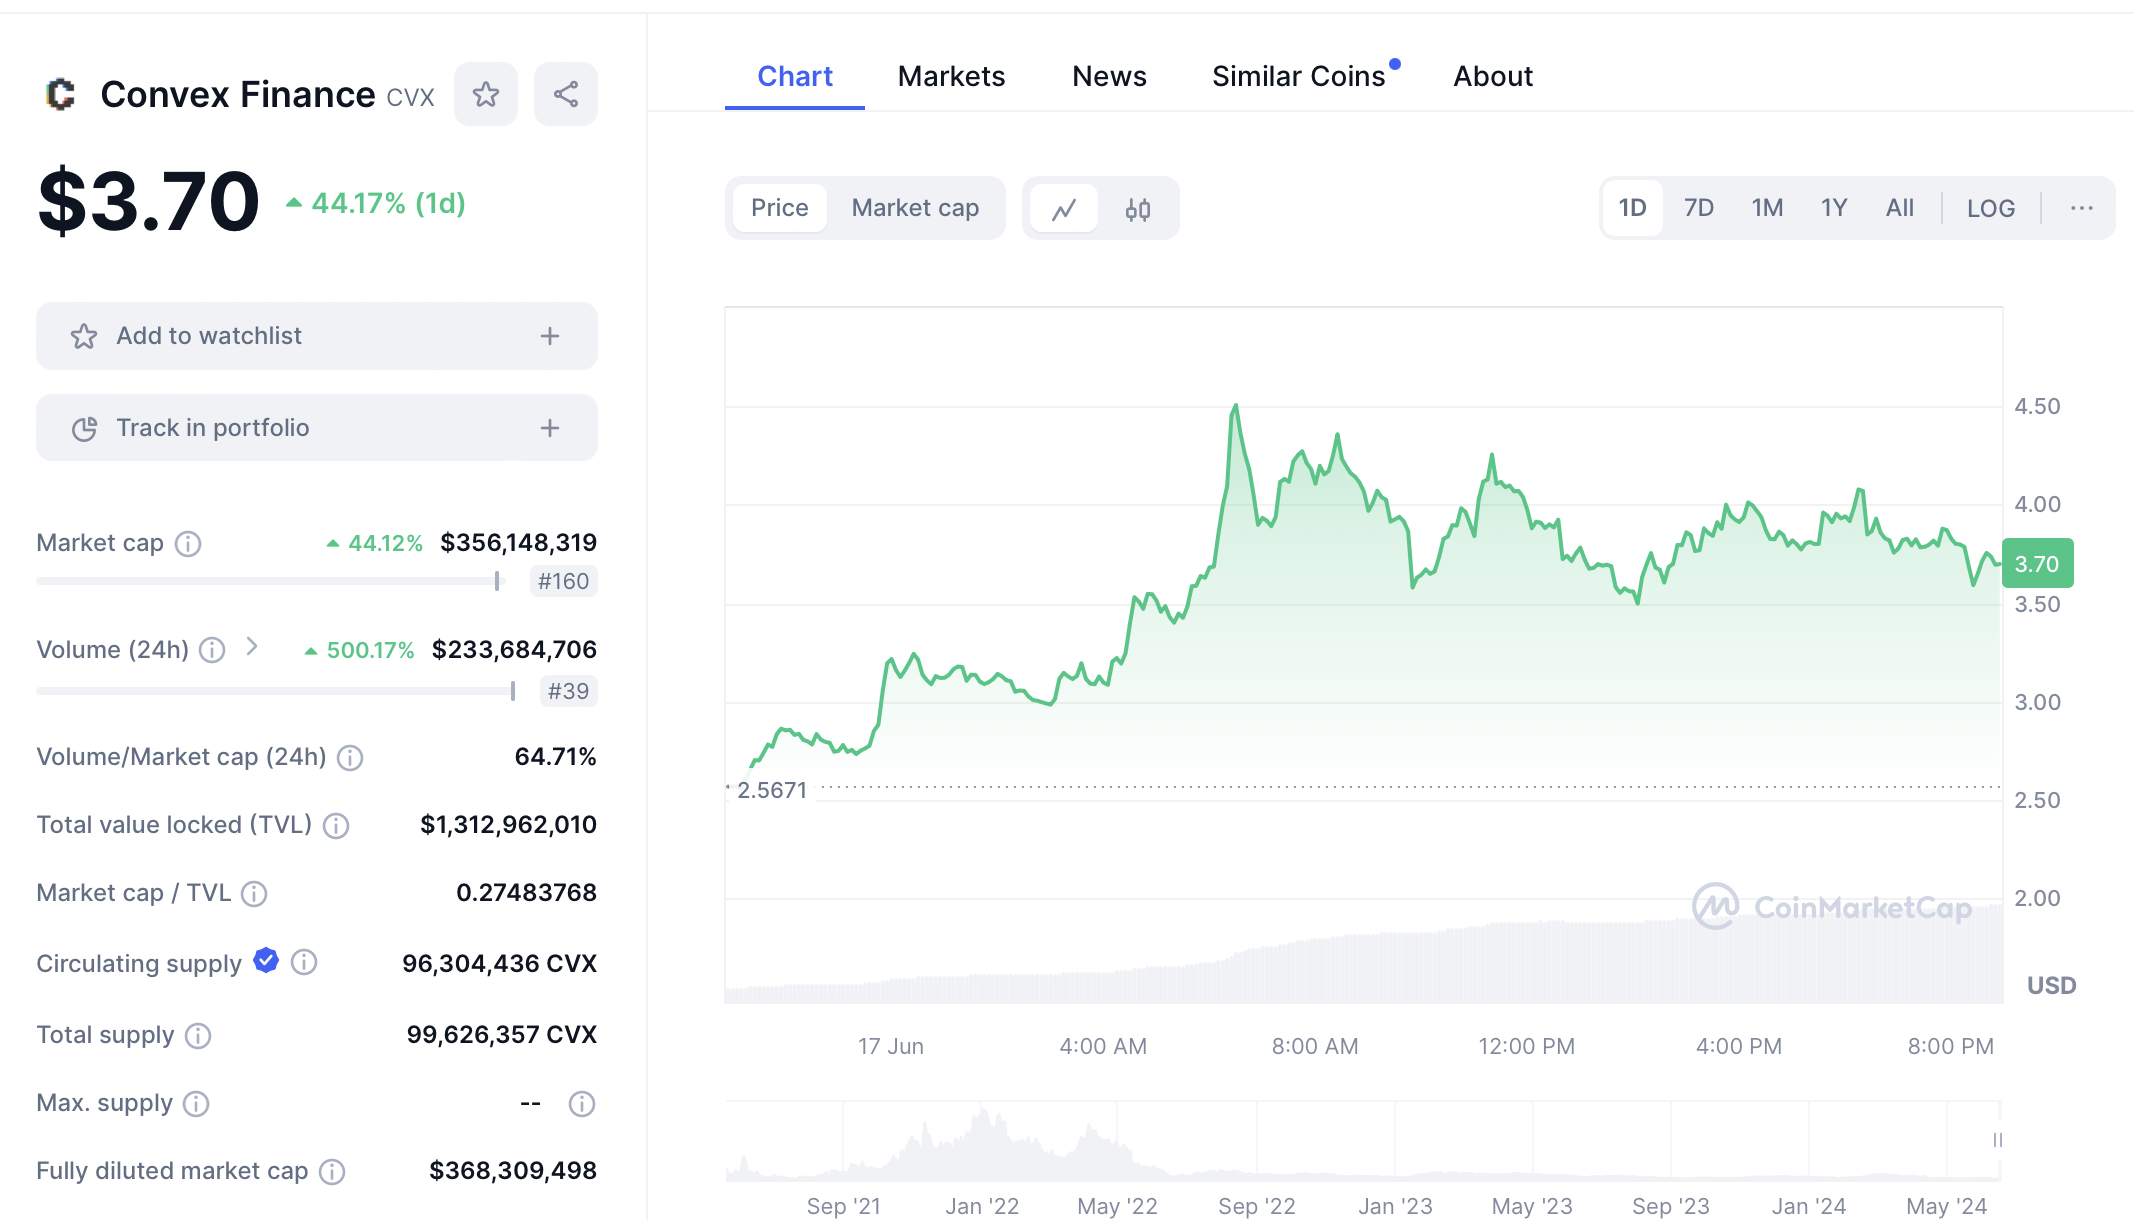Open info icon next to Market cap

(188, 543)
